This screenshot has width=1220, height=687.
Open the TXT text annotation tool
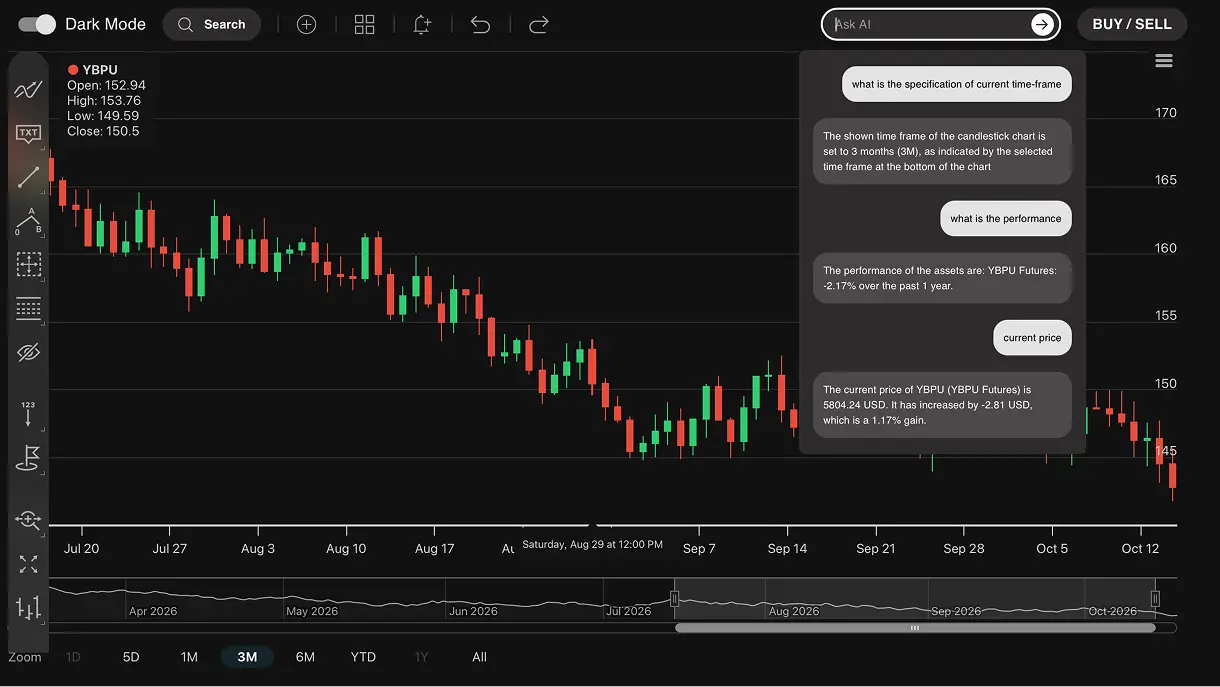pyautogui.click(x=28, y=133)
